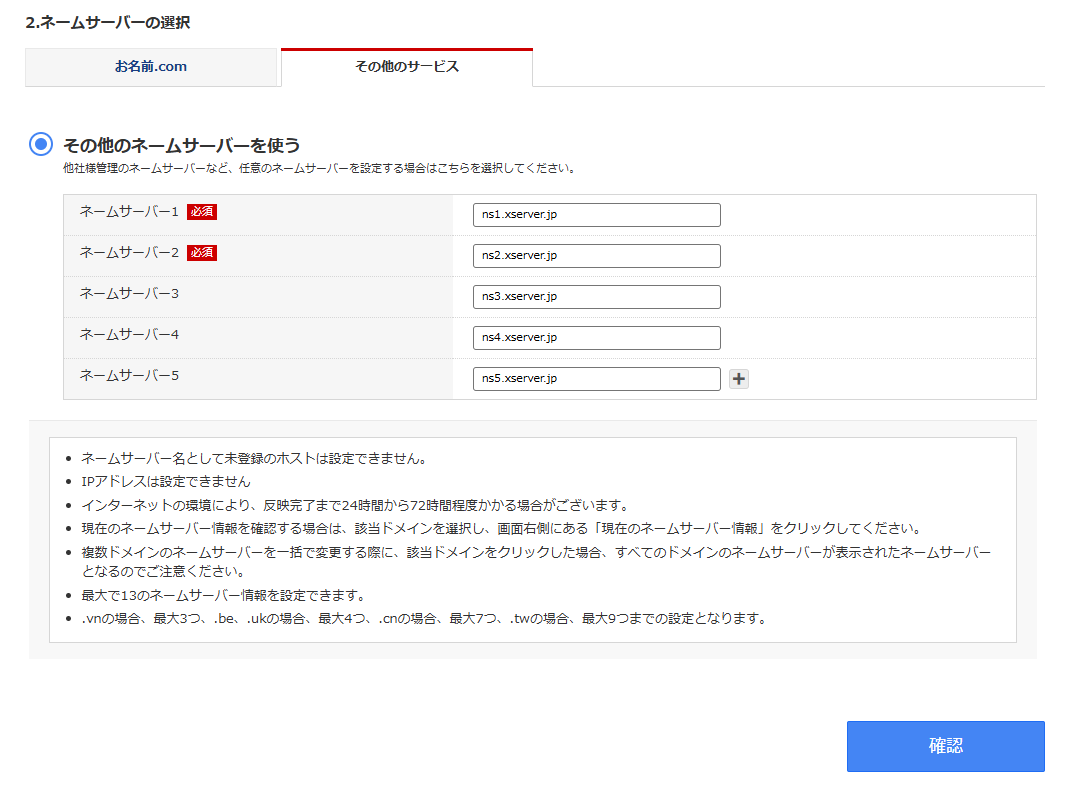This screenshot has height=801, width=1074.
Task: Click the 確認 button
Action: coord(945,746)
